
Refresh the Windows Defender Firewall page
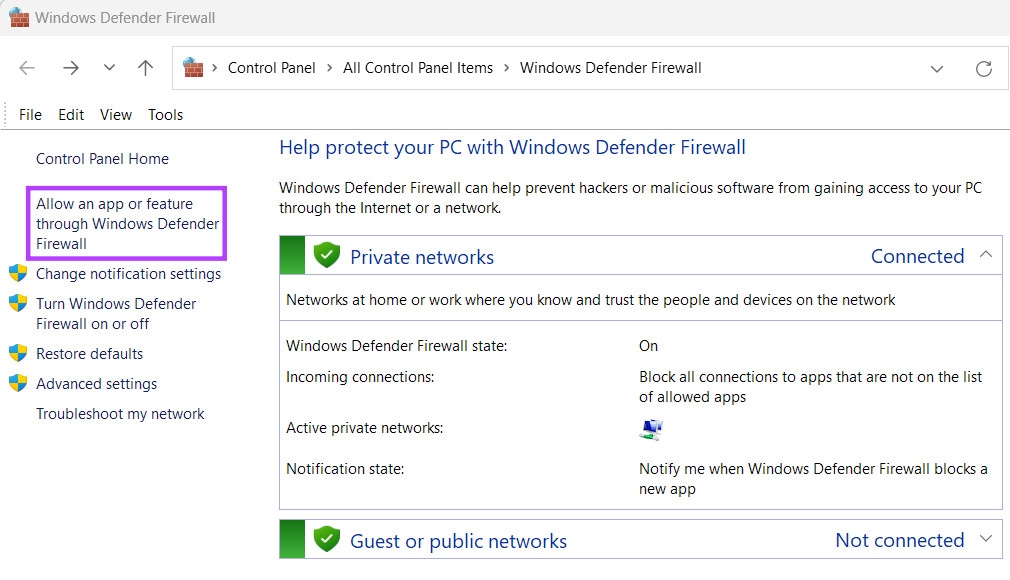coord(984,68)
